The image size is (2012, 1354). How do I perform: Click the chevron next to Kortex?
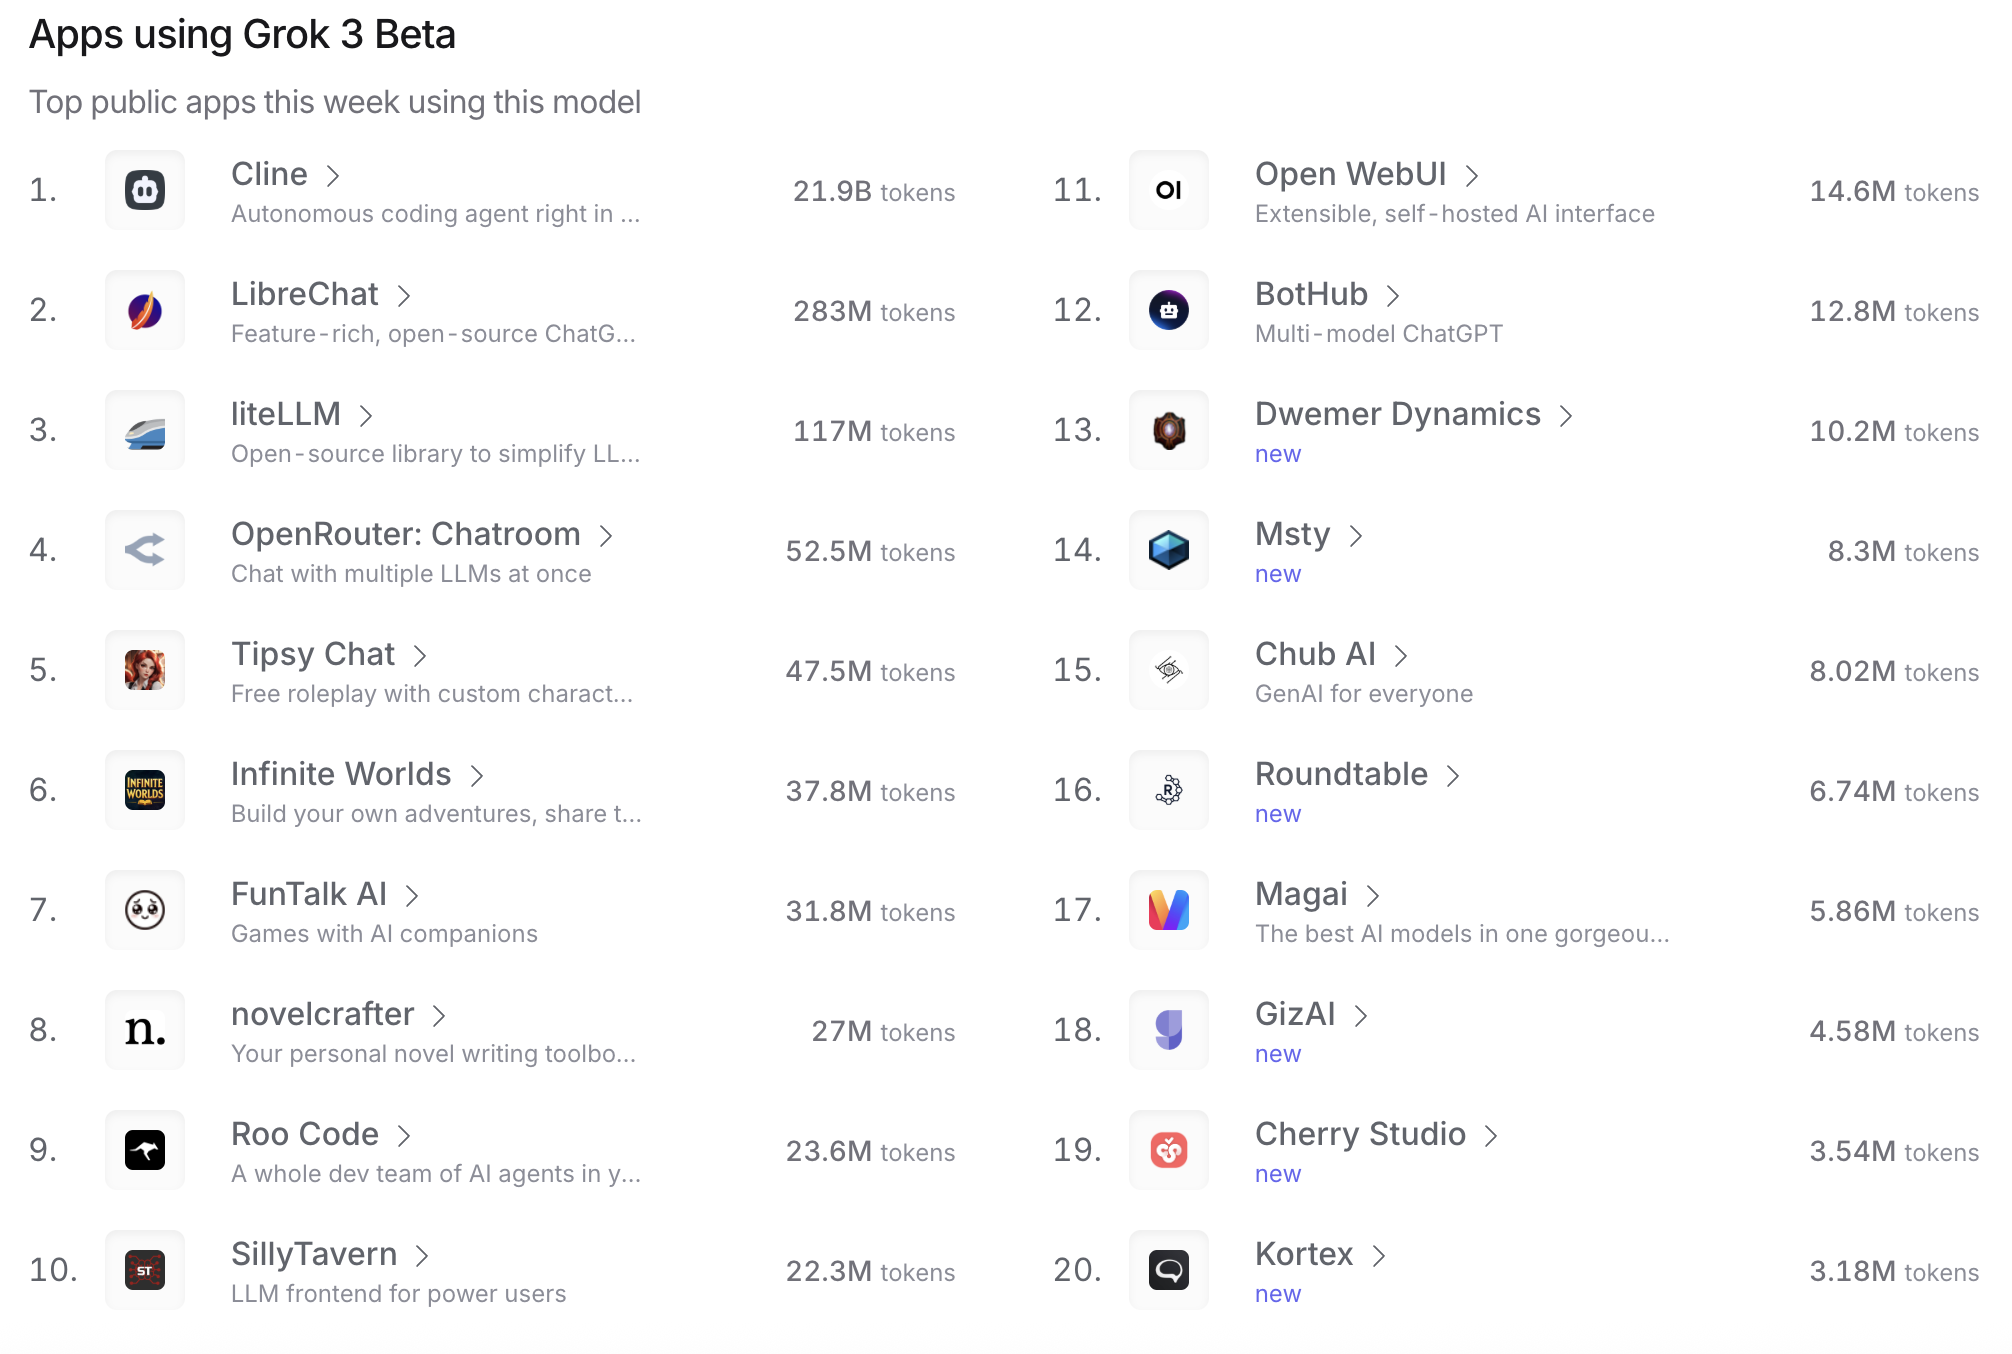(1379, 1256)
